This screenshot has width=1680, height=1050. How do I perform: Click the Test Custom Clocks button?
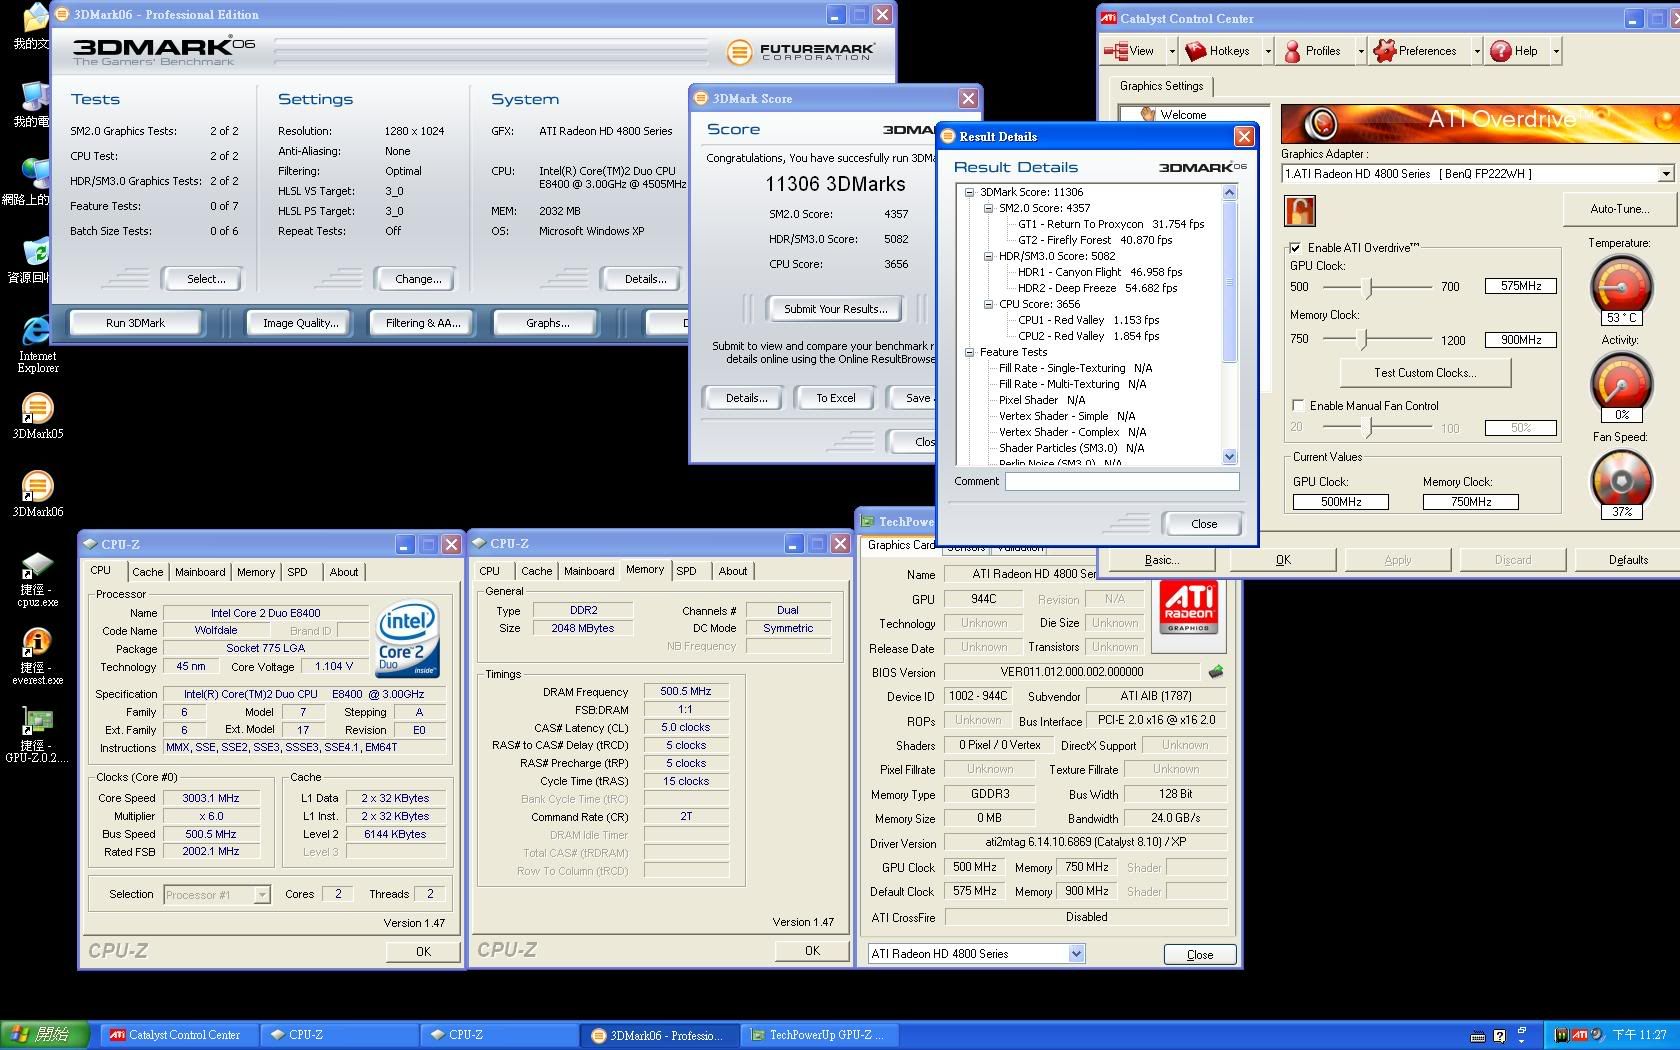point(1424,373)
